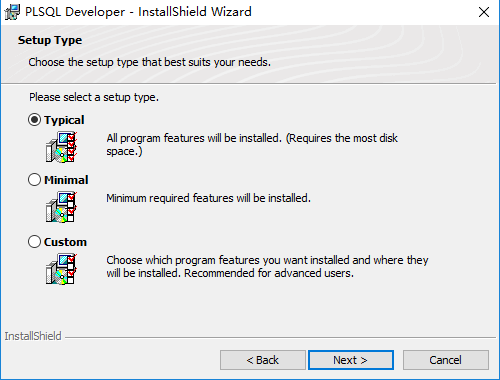The height and width of the screenshot is (380, 500).
Task: Proceed with the Next > button
Action: click(351, 360)
